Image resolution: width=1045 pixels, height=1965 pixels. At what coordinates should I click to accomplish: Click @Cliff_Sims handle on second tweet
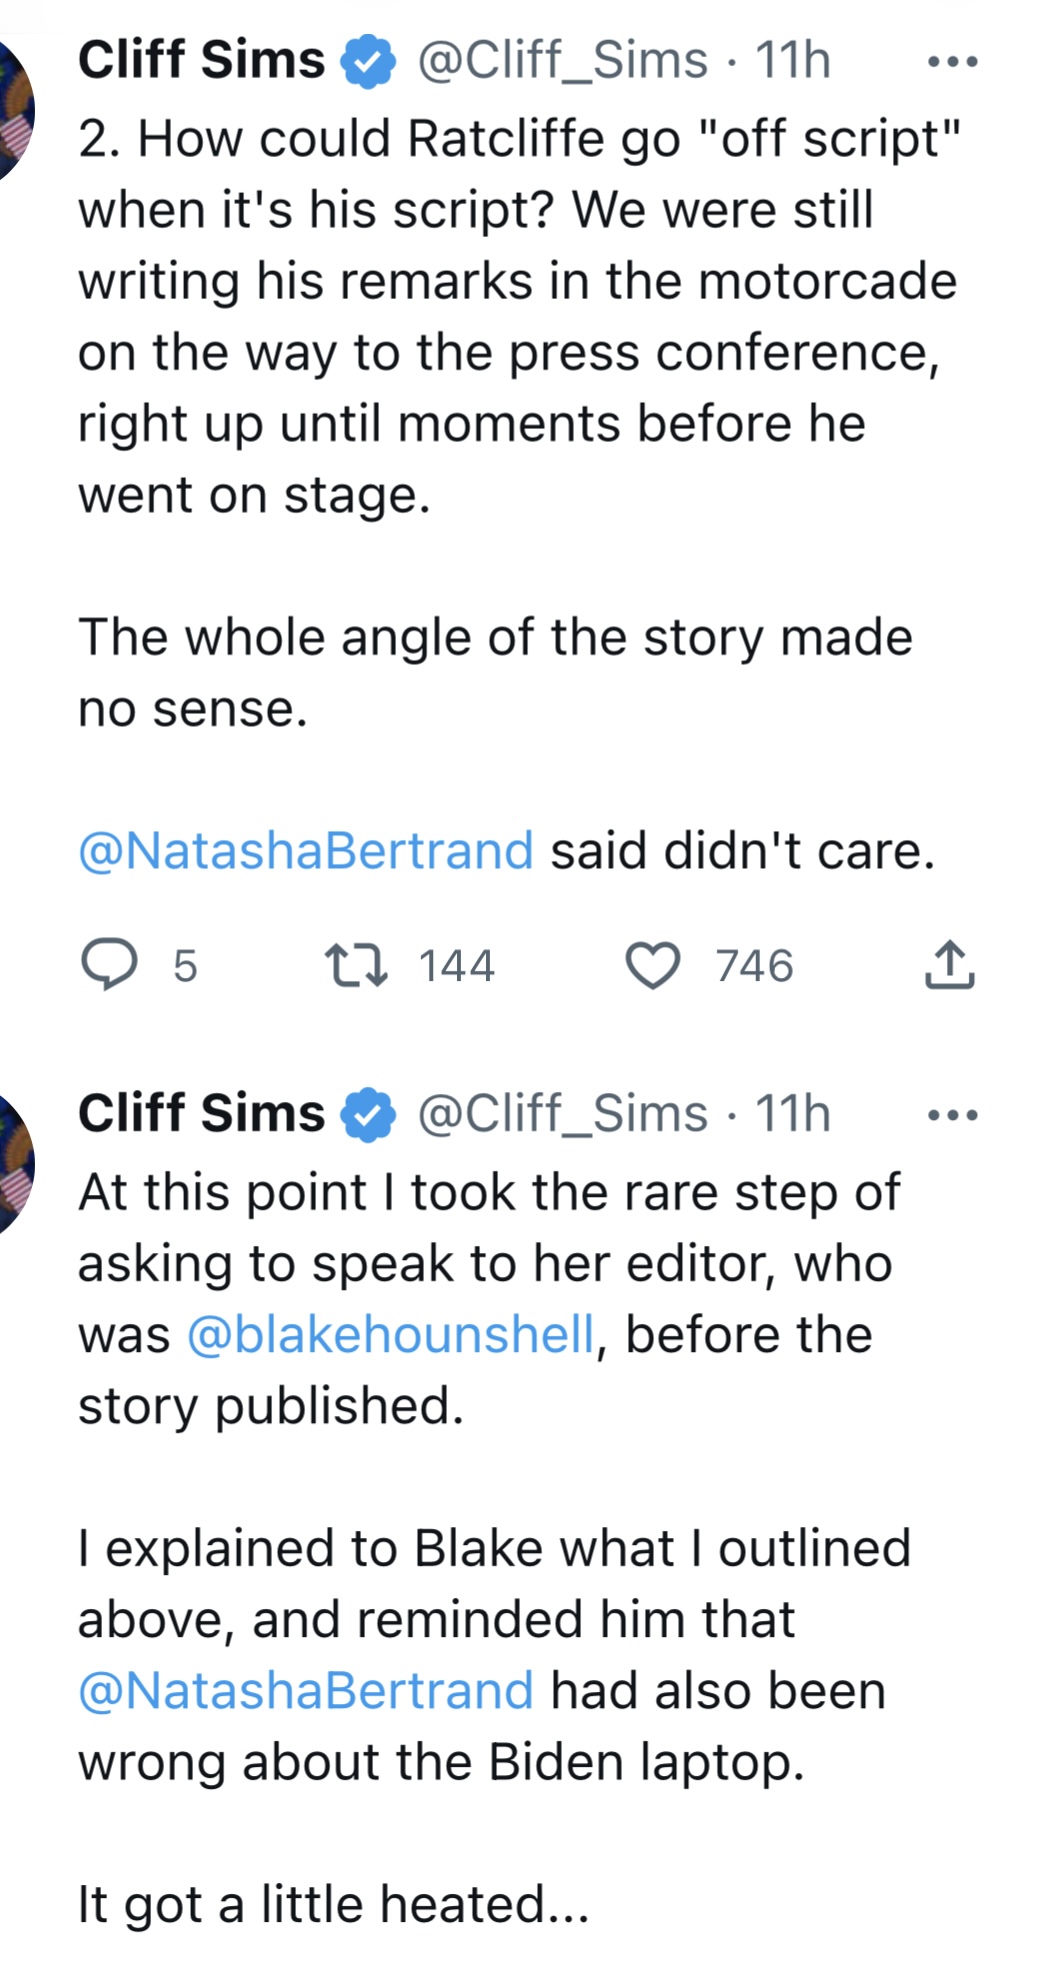tap(561, 1113)
